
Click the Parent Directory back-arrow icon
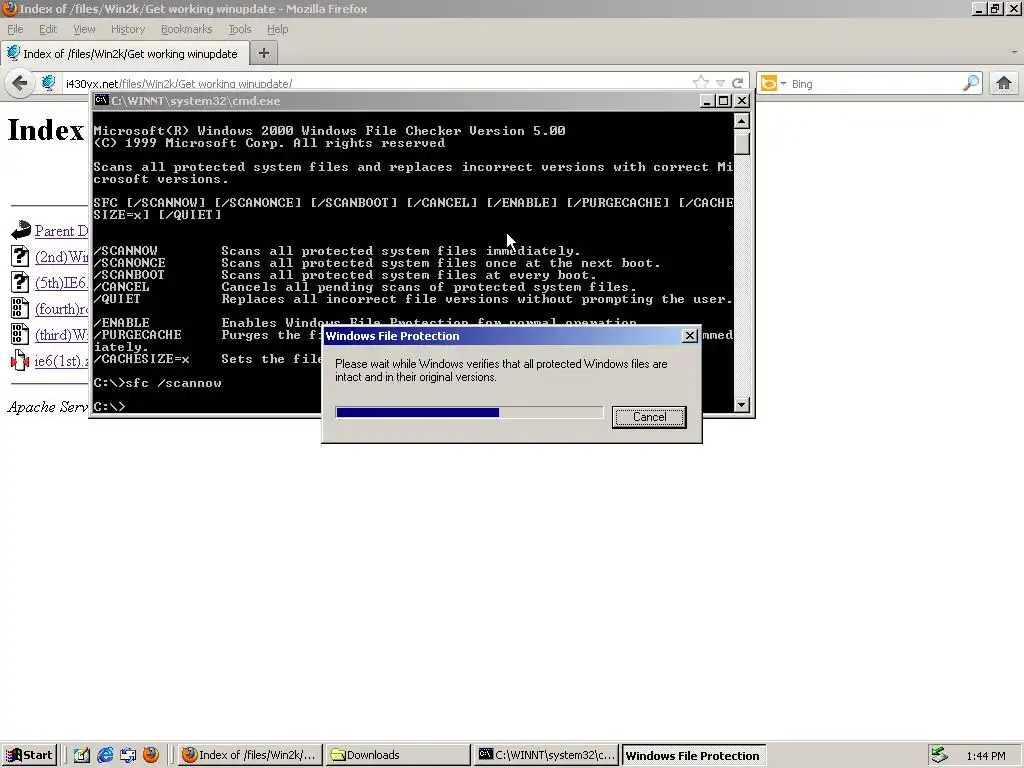pos(21,230)
